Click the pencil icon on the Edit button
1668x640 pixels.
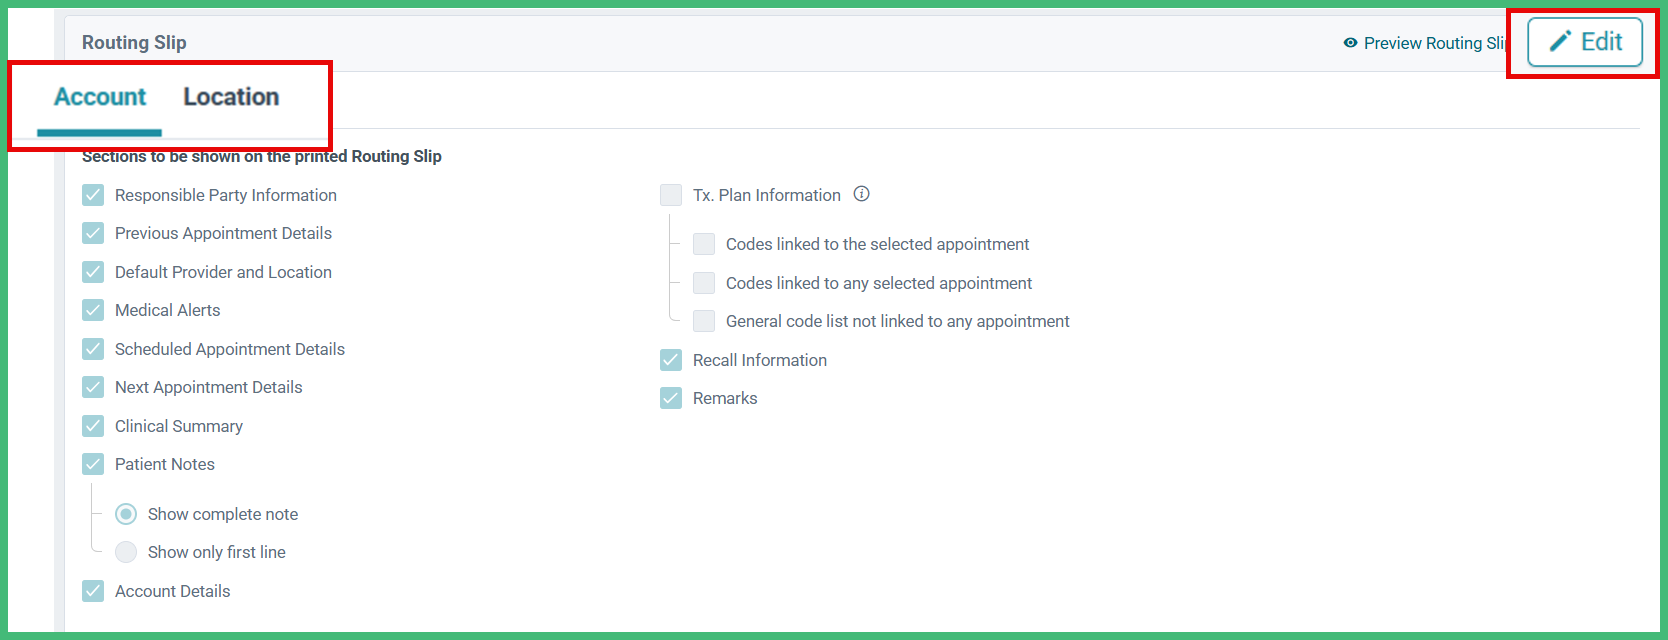click(1561, 41)
